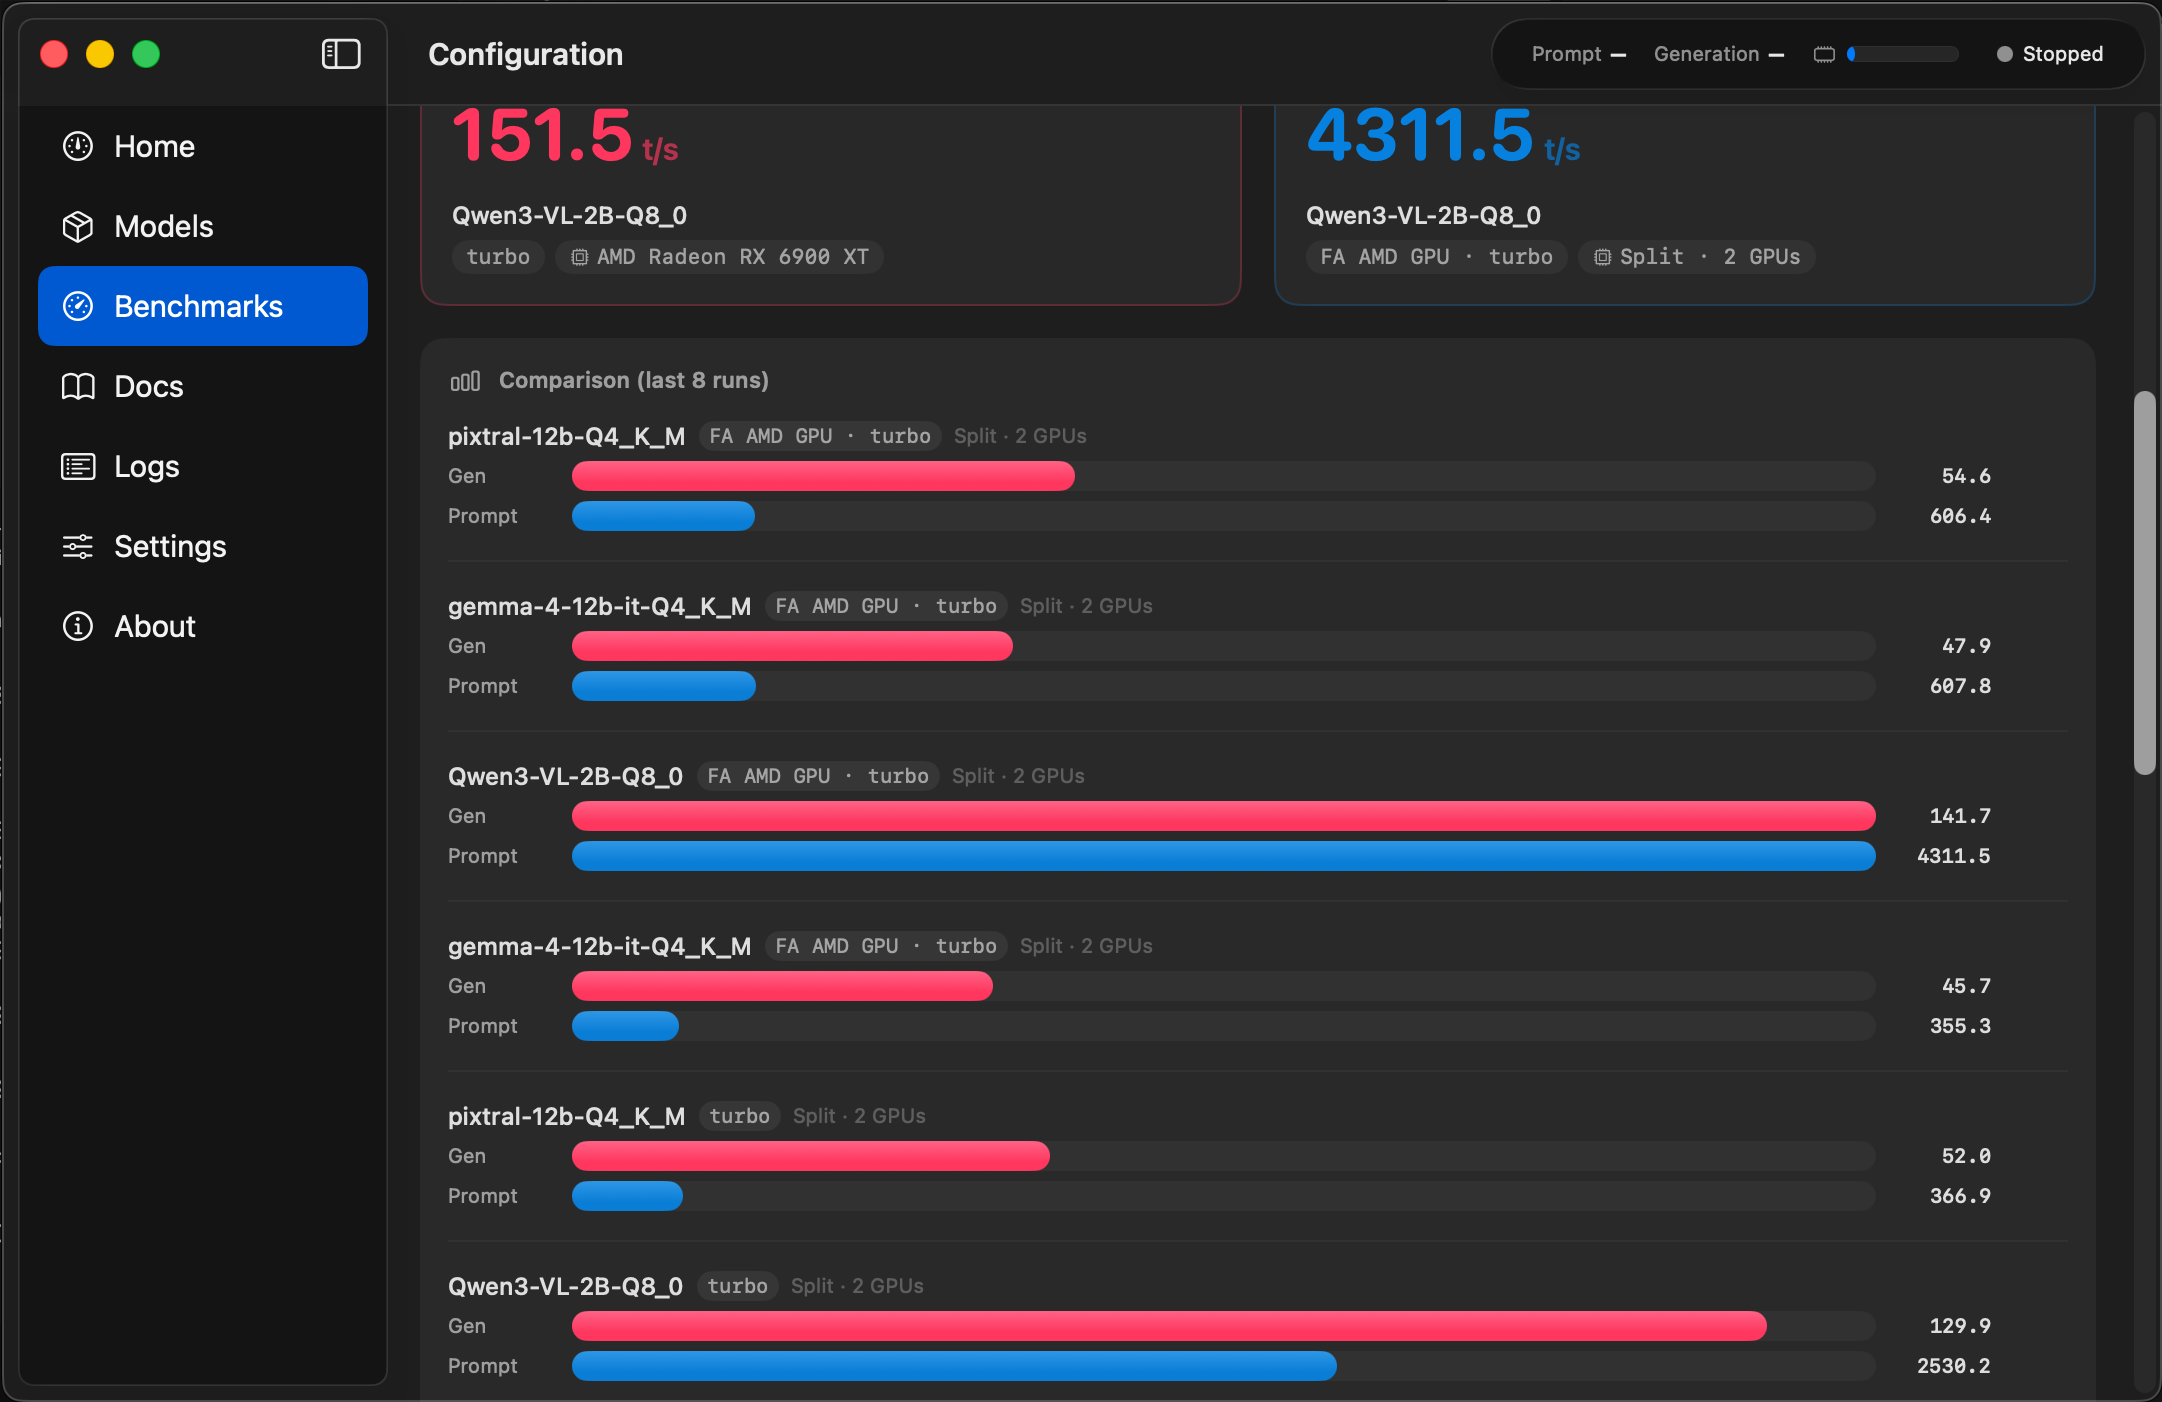Viewport: 2162px width, 1402px height.
Task: View the Logs page
Action: pos(203,466)
